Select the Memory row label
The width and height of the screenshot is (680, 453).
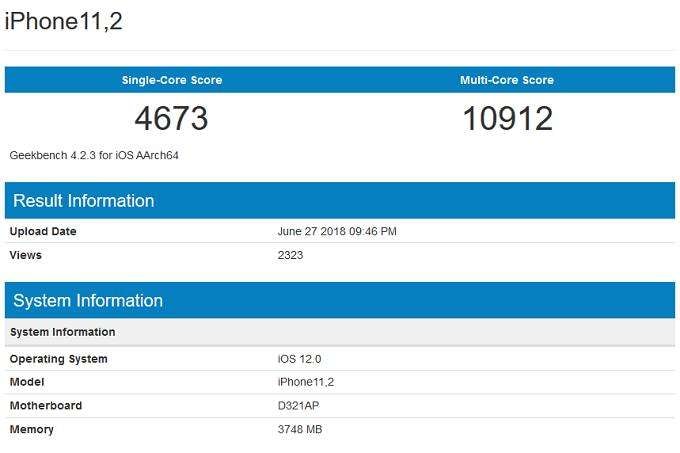coord(32,430)
